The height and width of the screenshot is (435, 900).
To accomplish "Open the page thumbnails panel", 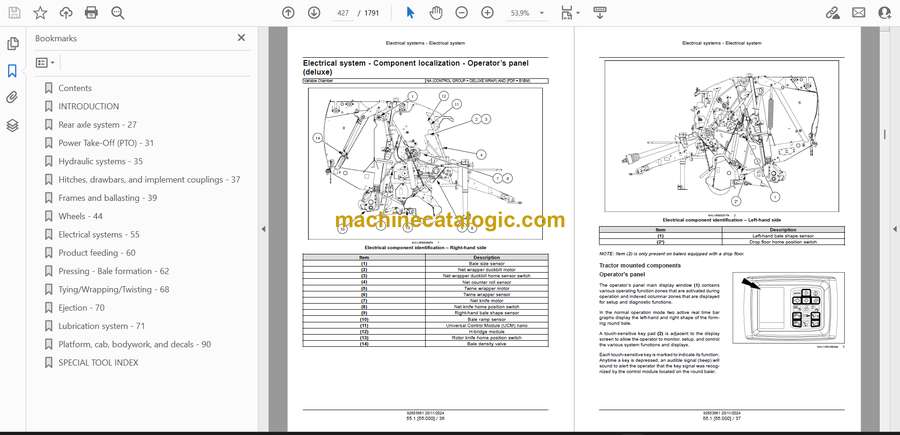I will tap(13, 44).
